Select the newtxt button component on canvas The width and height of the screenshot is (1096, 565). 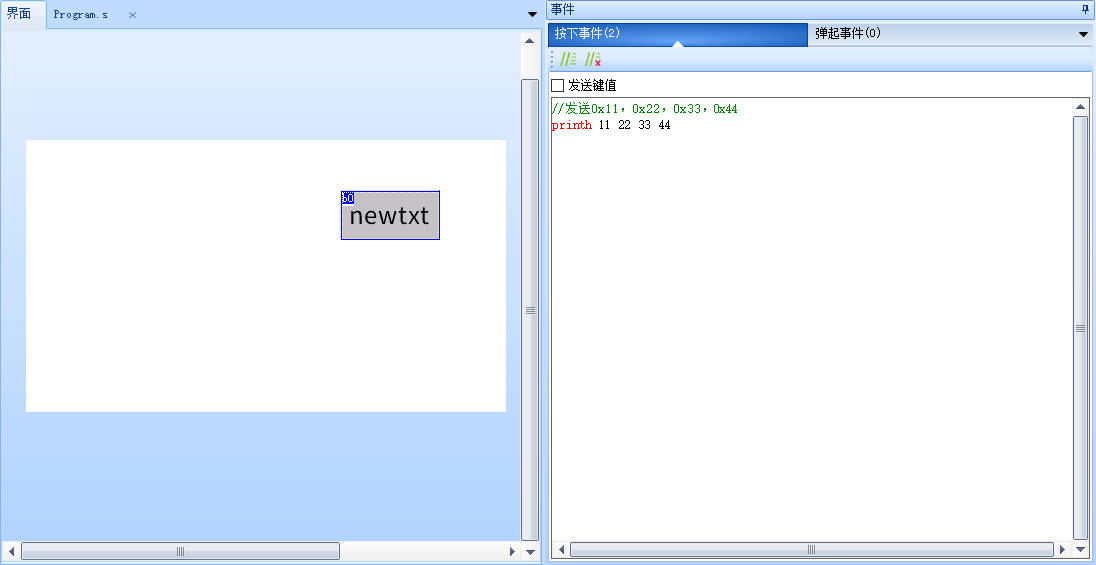point(390,218)
